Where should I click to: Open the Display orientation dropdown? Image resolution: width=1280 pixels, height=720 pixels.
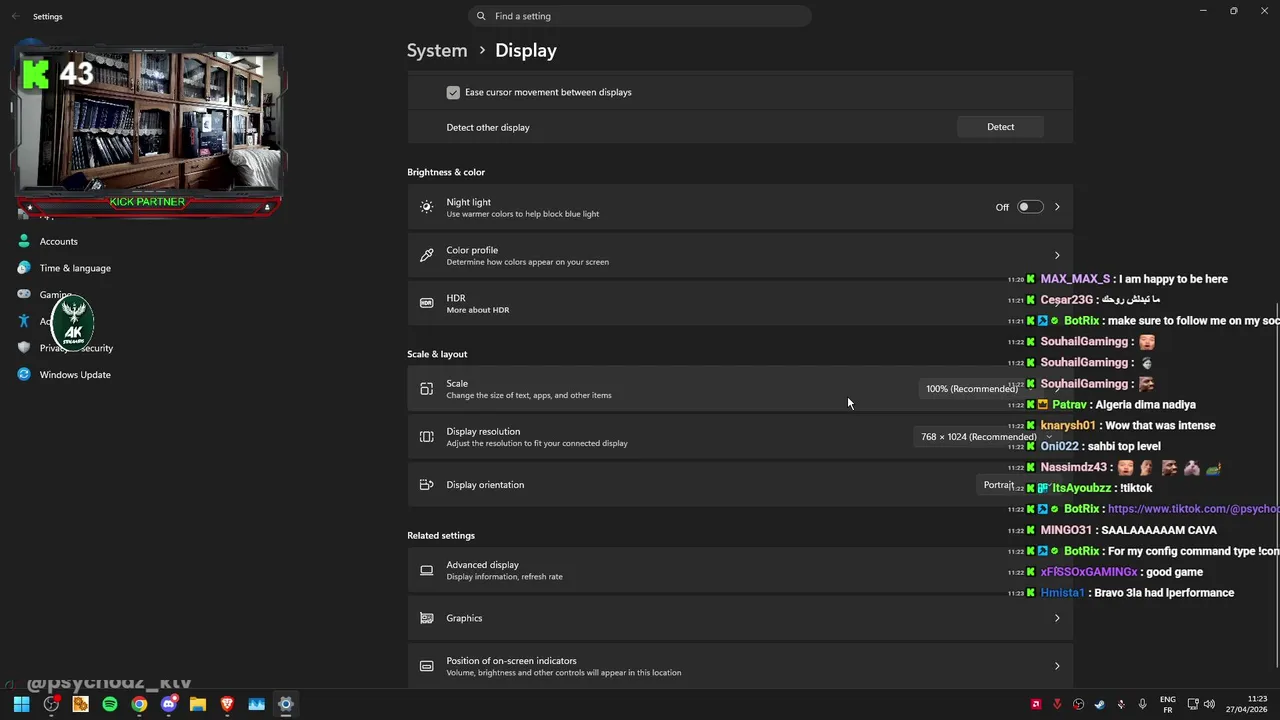pos(998,485)
